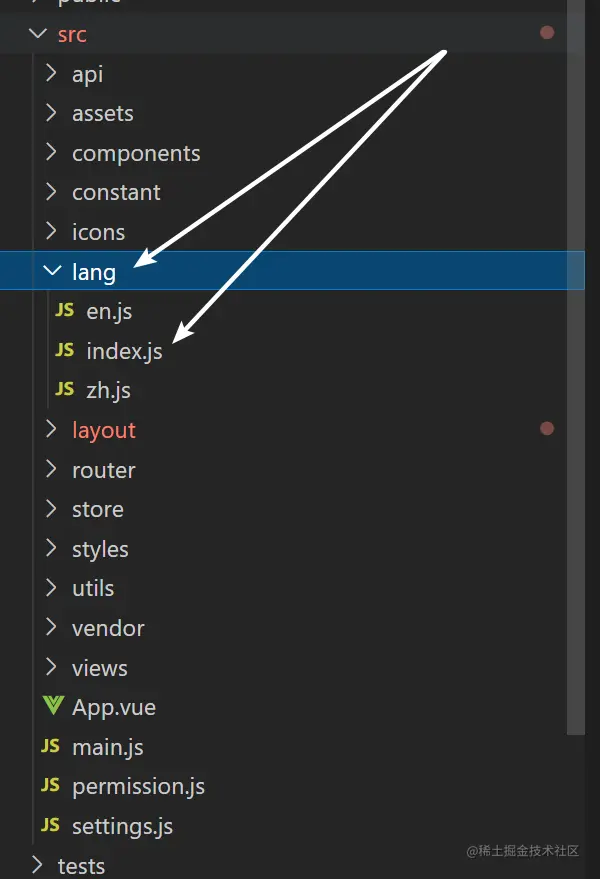Click the JS icon beside permission.js

click(50, 786)
